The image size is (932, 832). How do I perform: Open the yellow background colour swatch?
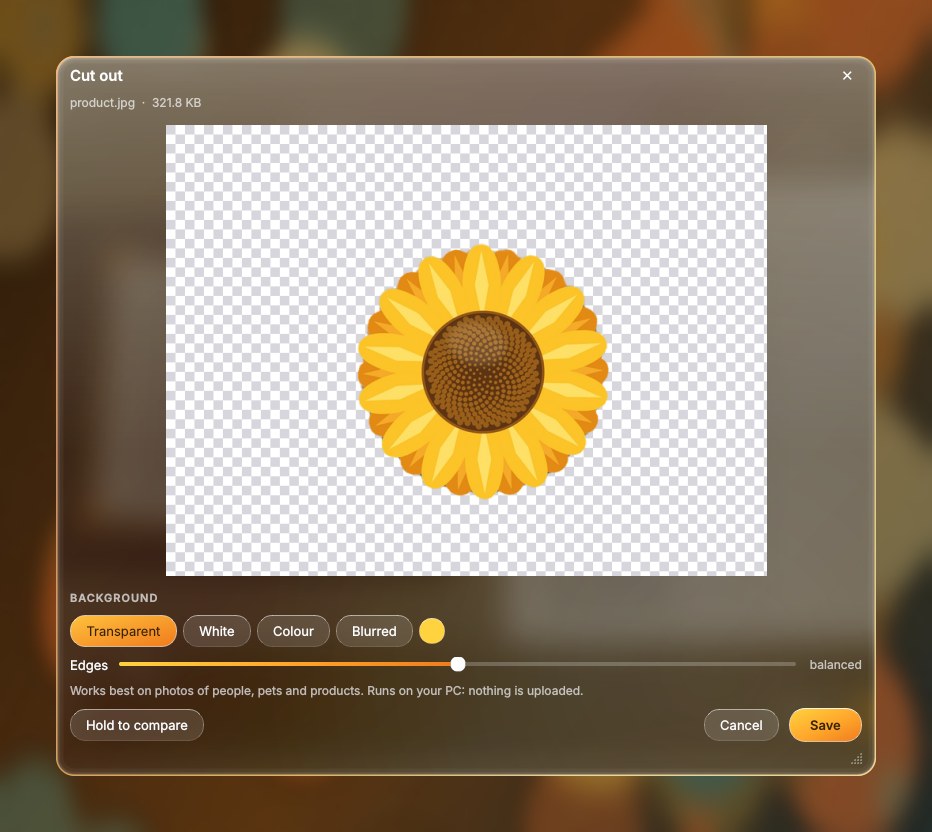coord(432,631)
